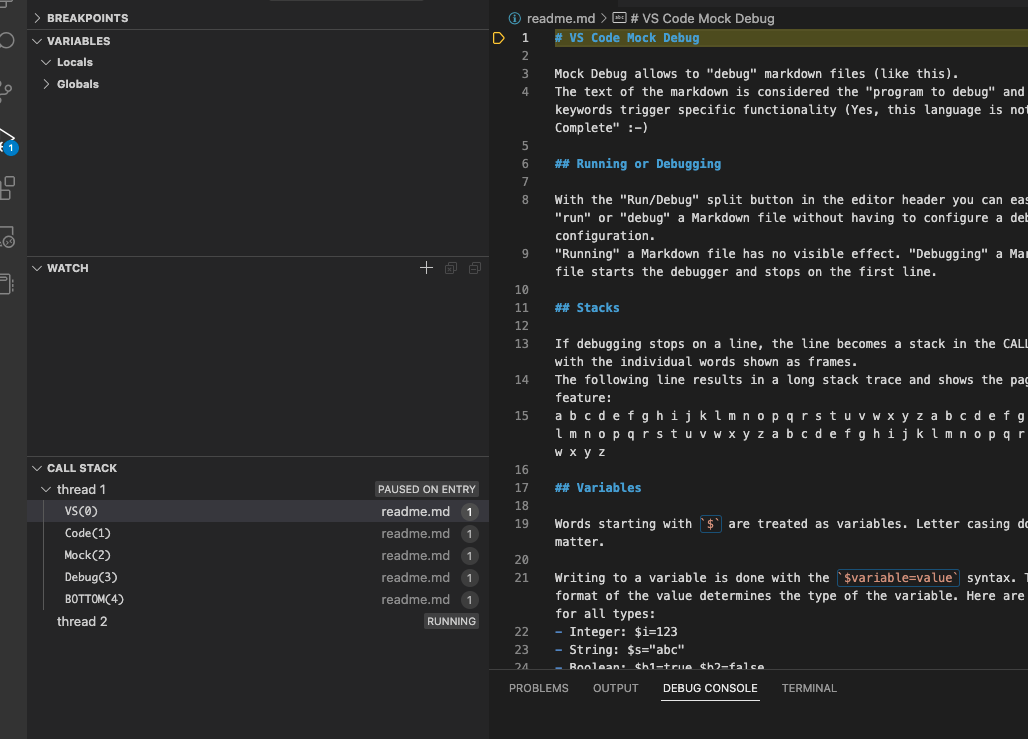Collapse the Call Stack section

point(37,468)
